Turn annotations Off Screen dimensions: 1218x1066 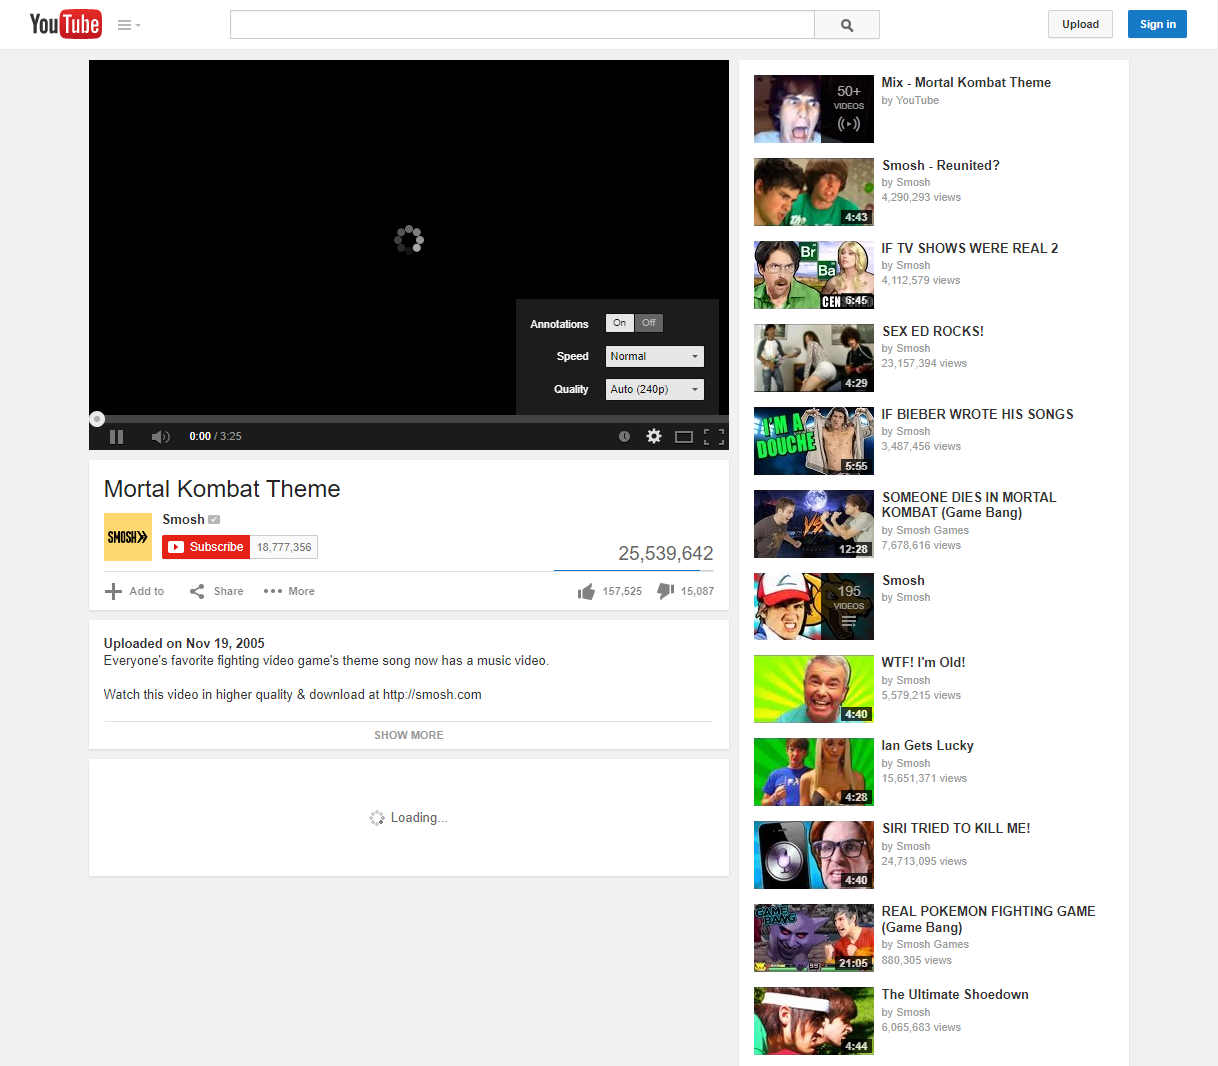click(x=649, y=323)
